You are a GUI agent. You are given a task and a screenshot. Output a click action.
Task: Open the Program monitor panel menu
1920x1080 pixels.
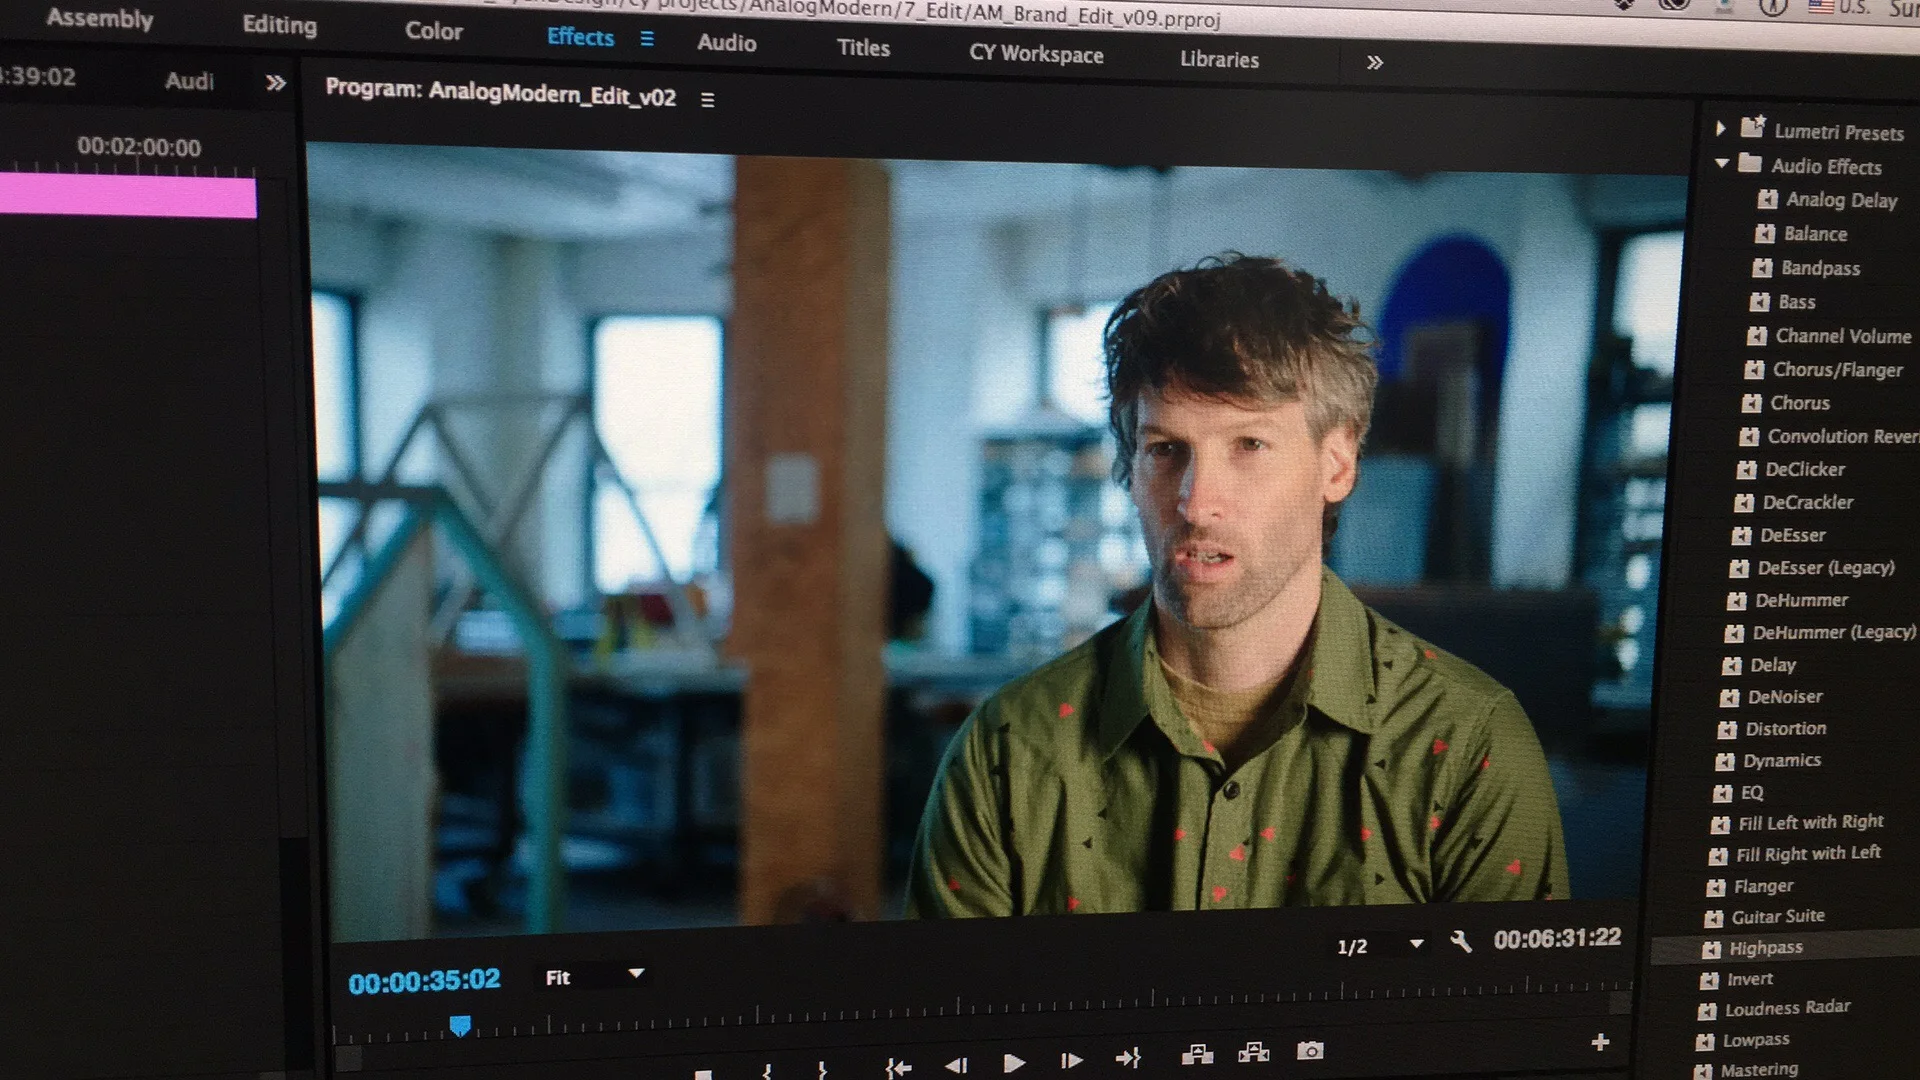tap(708, 100)
